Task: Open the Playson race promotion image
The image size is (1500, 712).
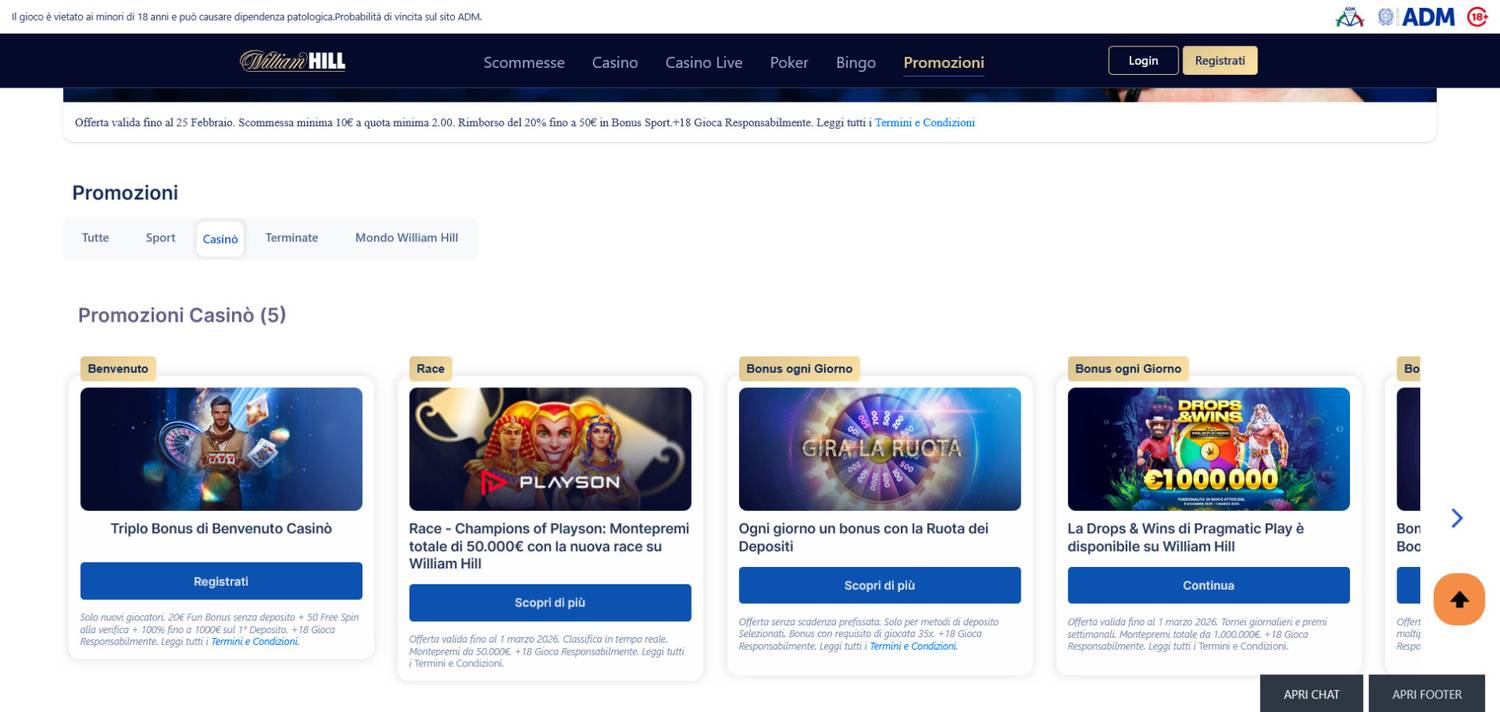Action: click(550, 448)
